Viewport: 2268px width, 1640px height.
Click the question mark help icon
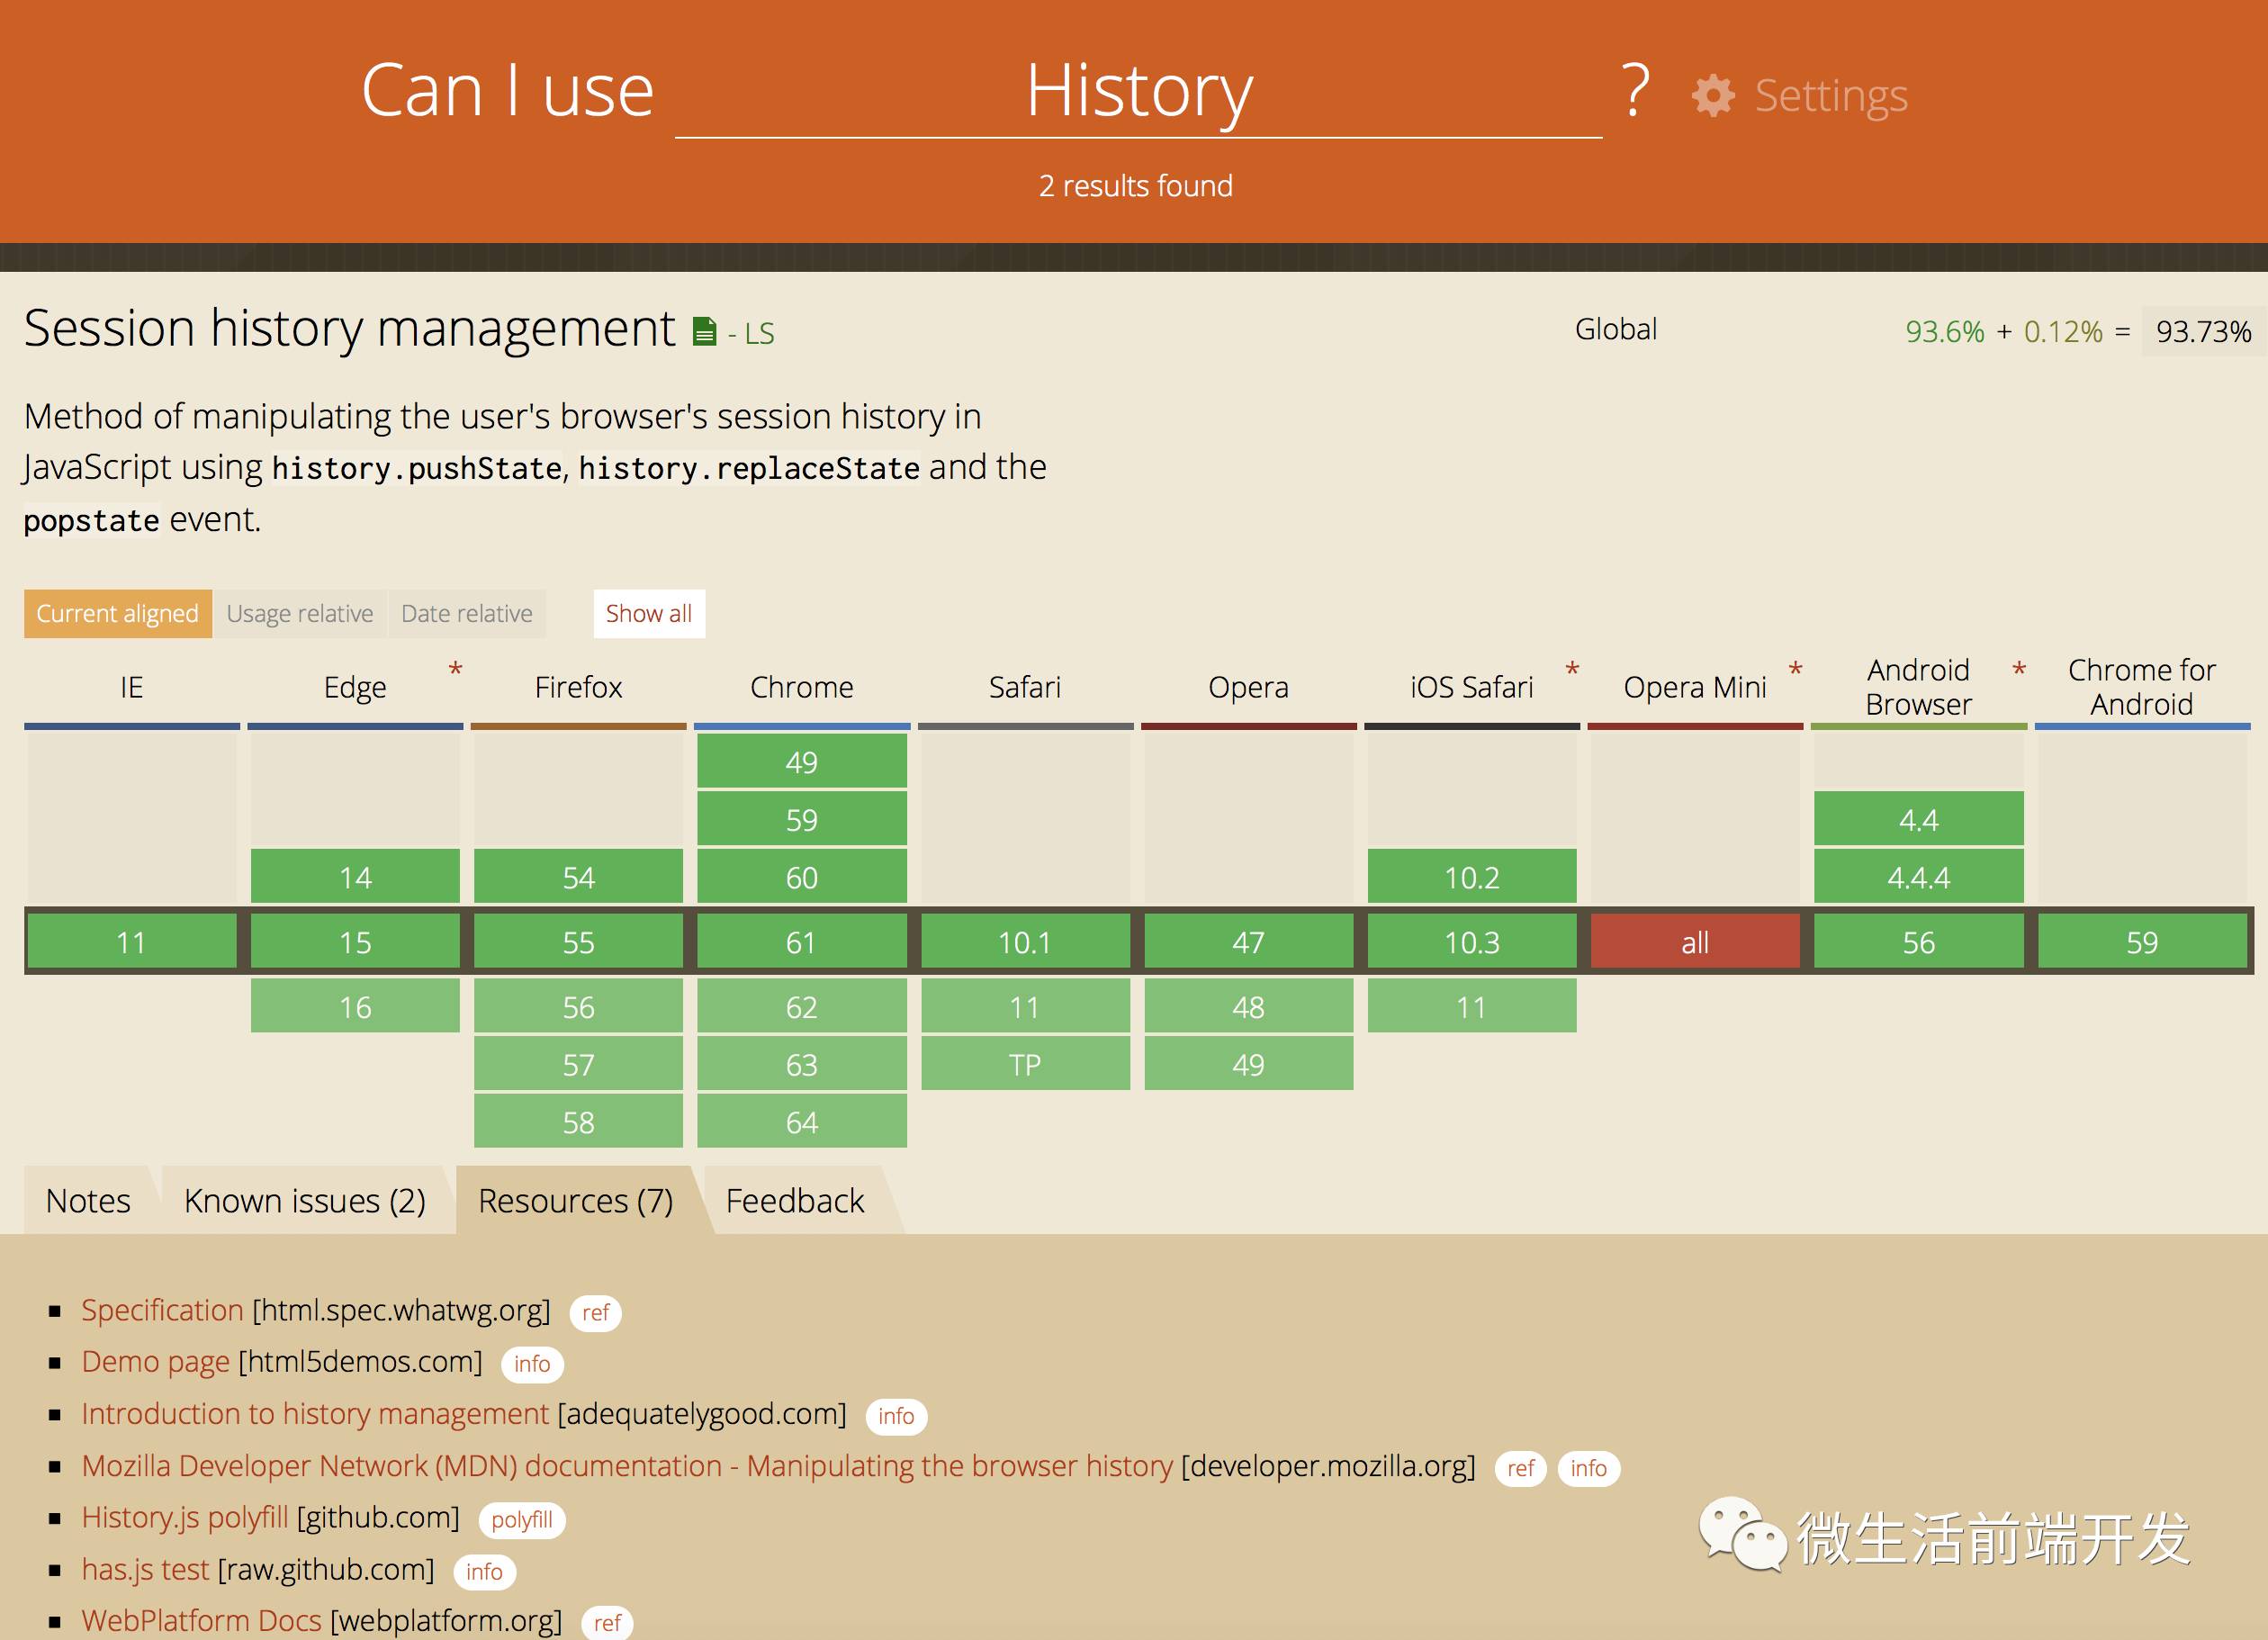click(x=1635, y=91)
